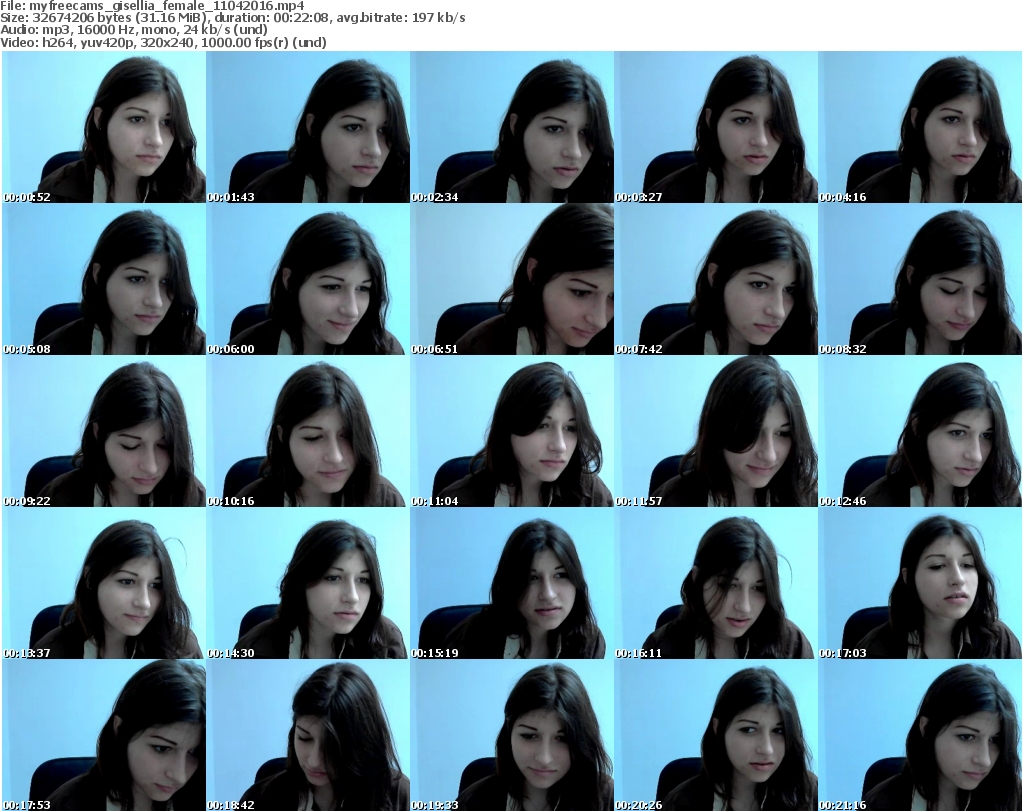Choose the frame stamped 00:17:03
This screenshot has width=1024, height=811.
[x=920, y=583]
